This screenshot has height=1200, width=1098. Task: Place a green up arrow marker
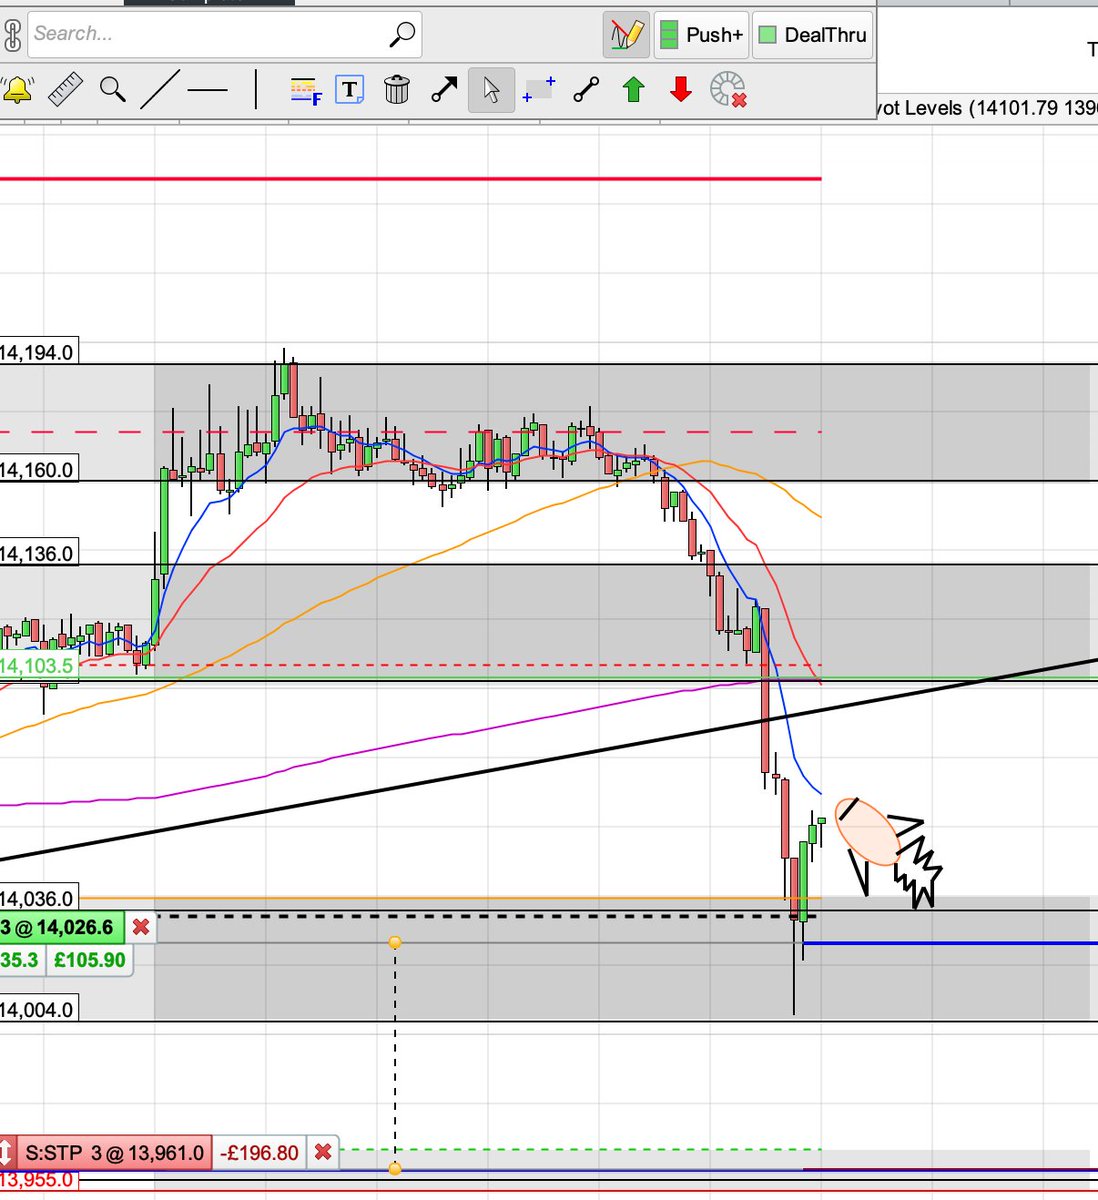(x=633, y=90)
